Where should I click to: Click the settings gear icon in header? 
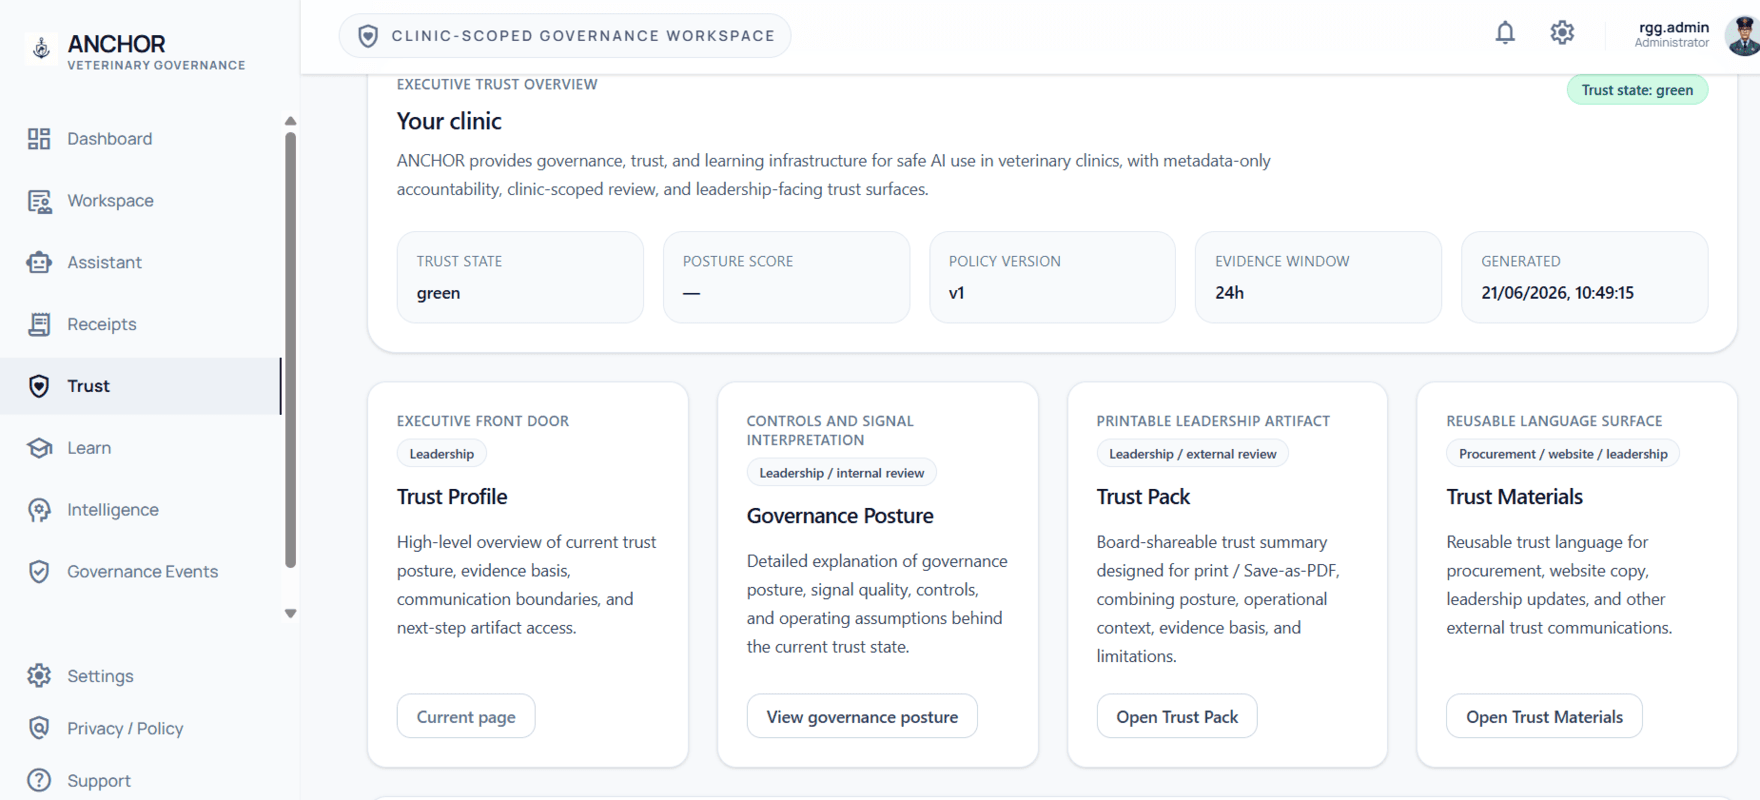pyautogui.click(x=1562, y=33)
